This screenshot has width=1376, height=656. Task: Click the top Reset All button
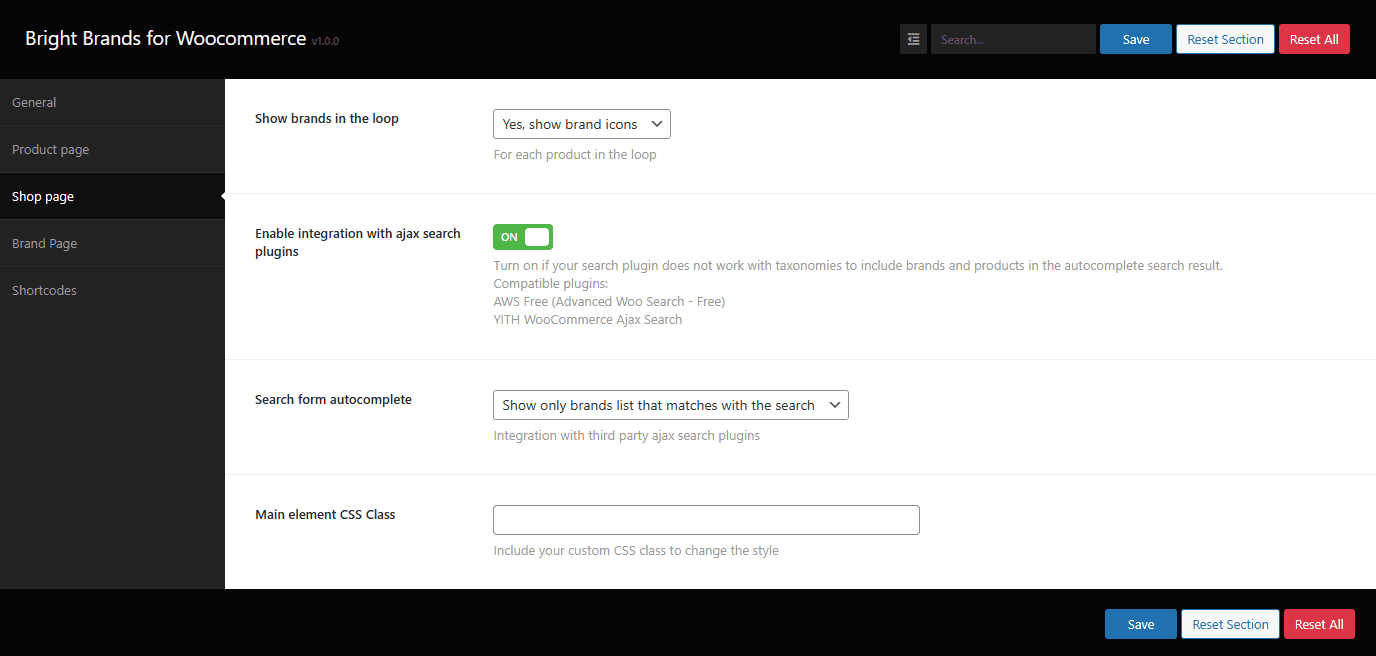[1314, 39]
